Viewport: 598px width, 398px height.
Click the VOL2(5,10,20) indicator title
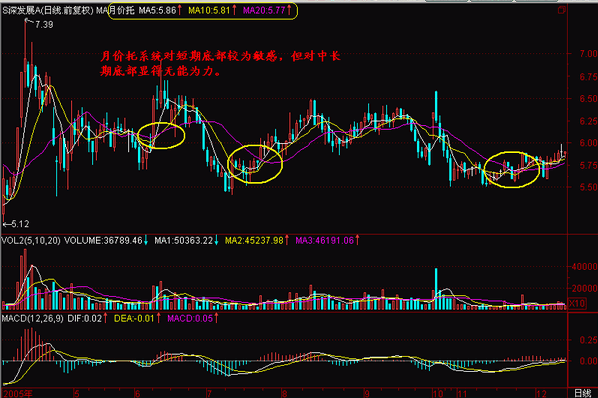(31, 241)
